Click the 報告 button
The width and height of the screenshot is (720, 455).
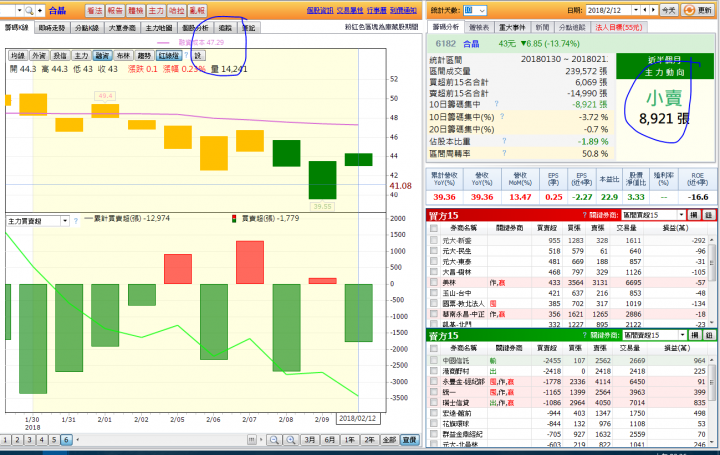pos(115,10)
